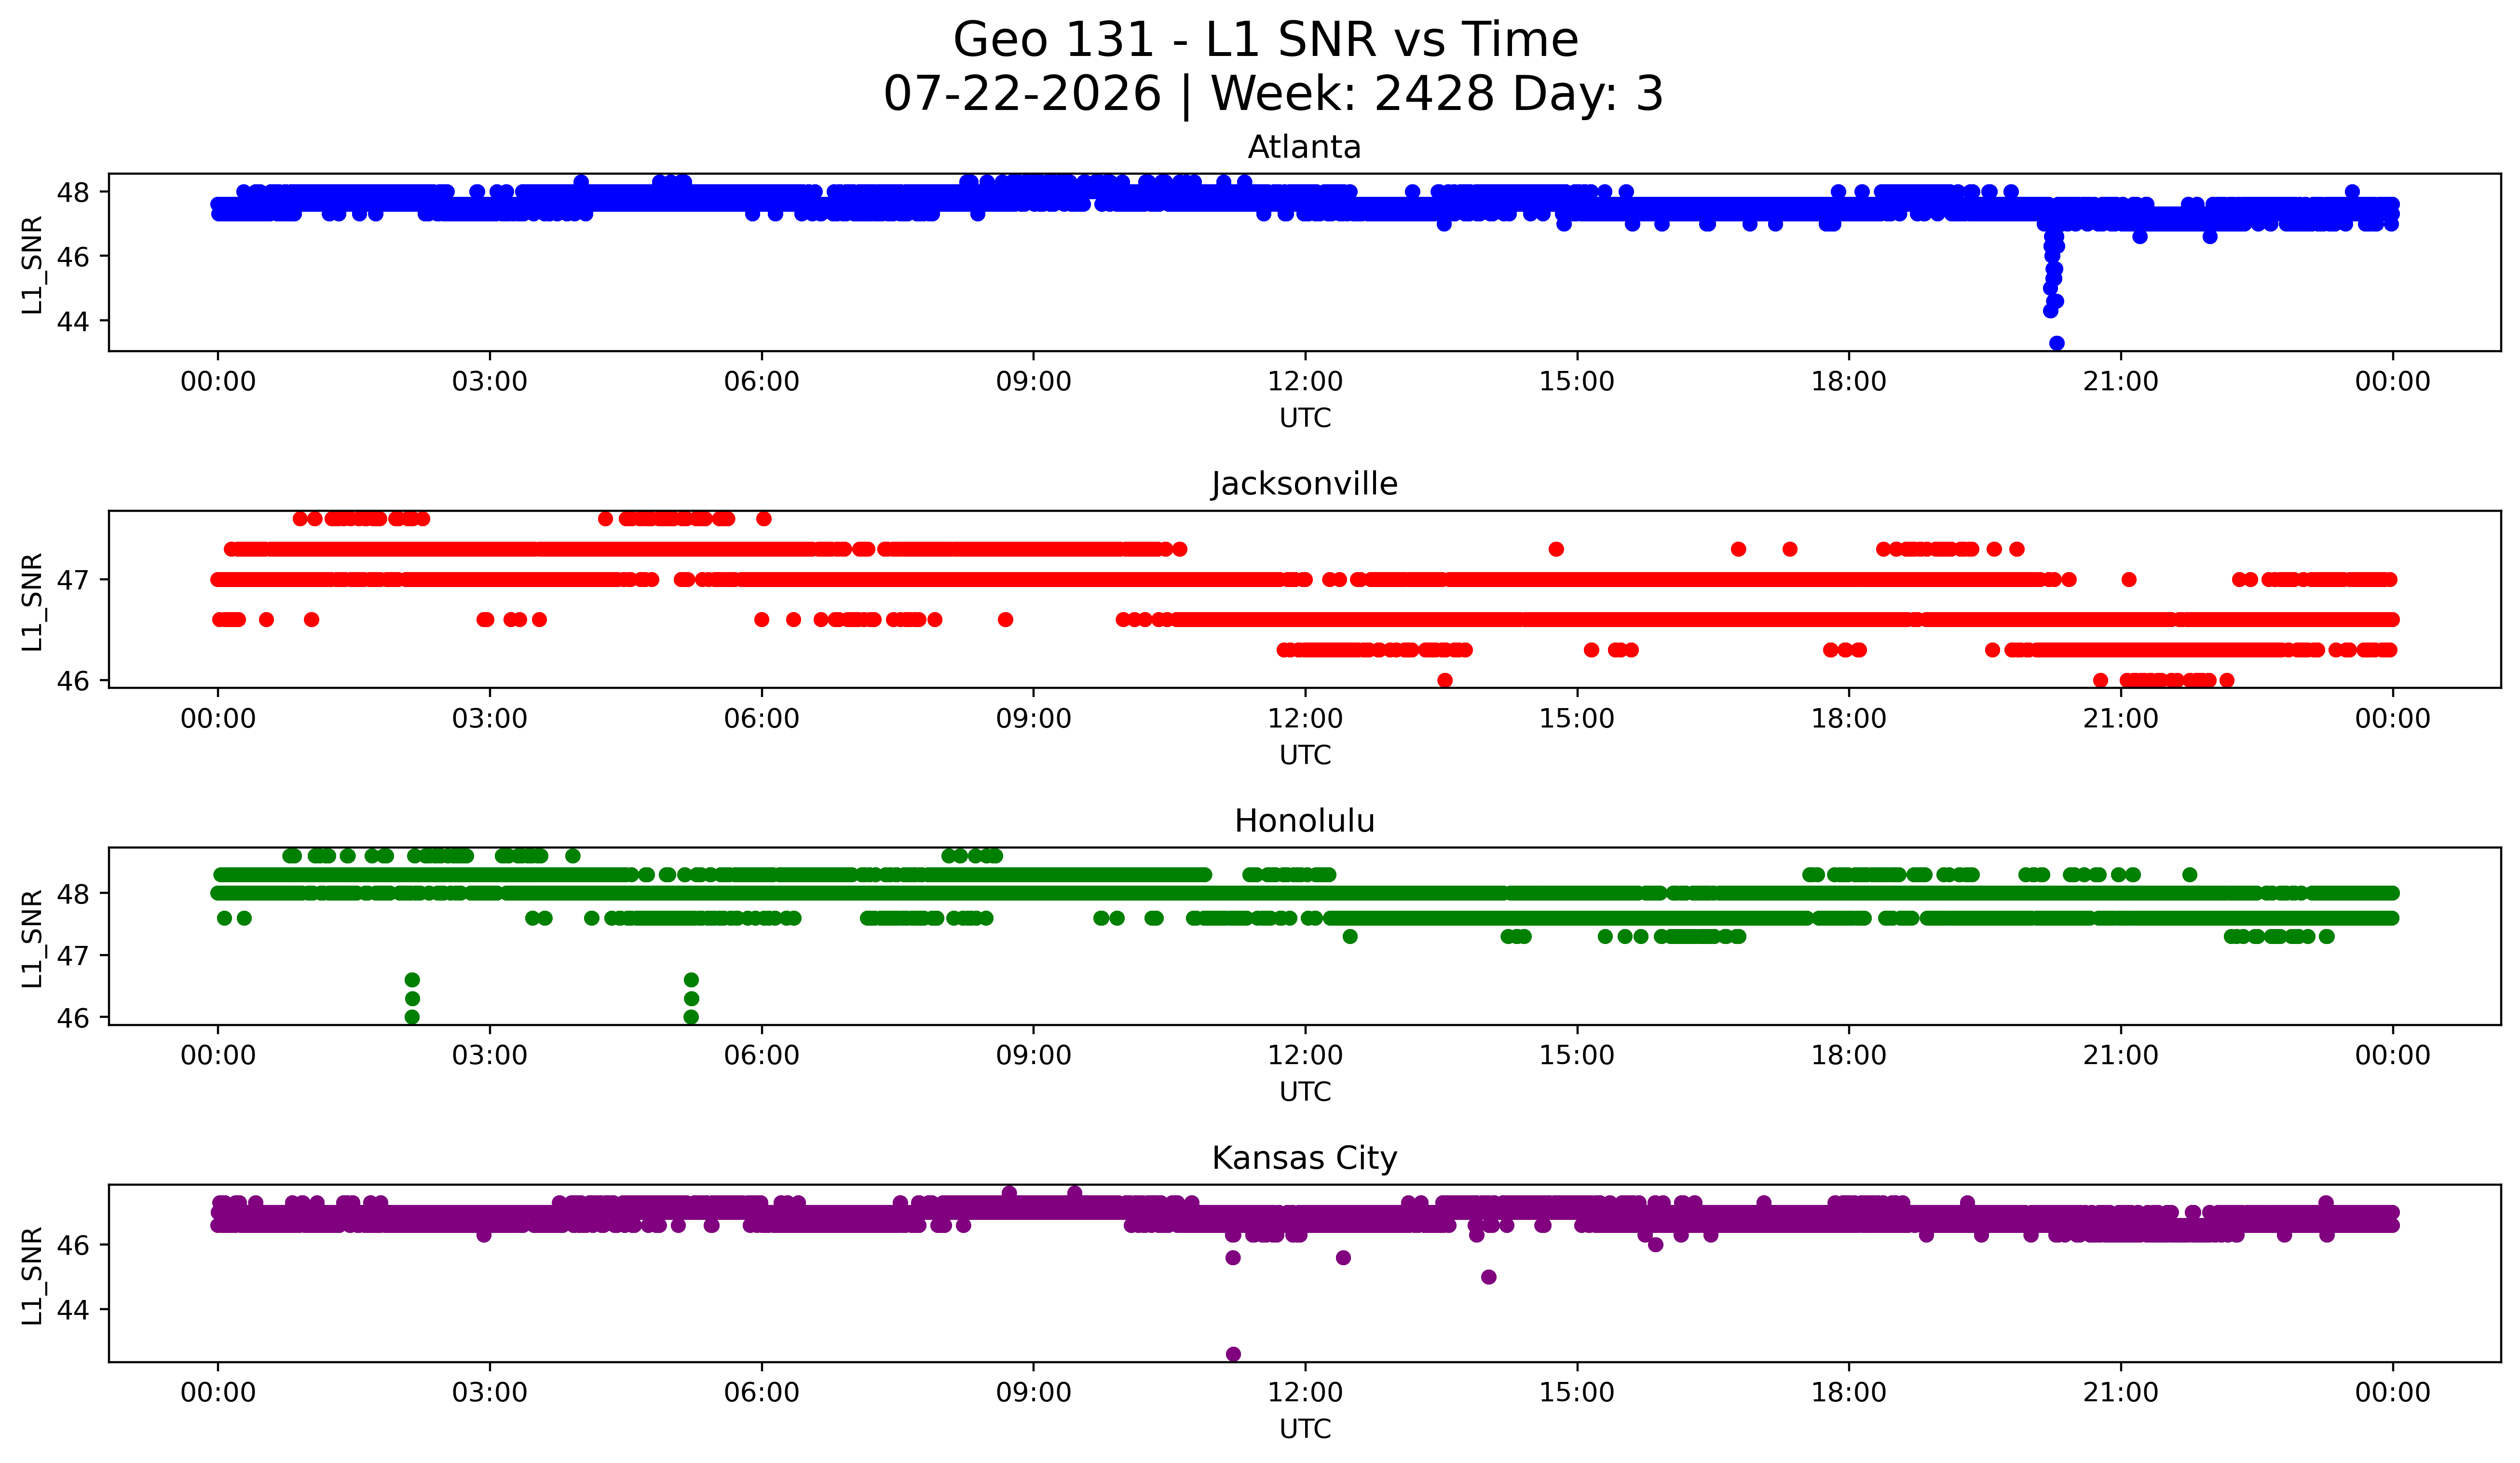Click the isolated red point at 46 near 13:30

1445,680
